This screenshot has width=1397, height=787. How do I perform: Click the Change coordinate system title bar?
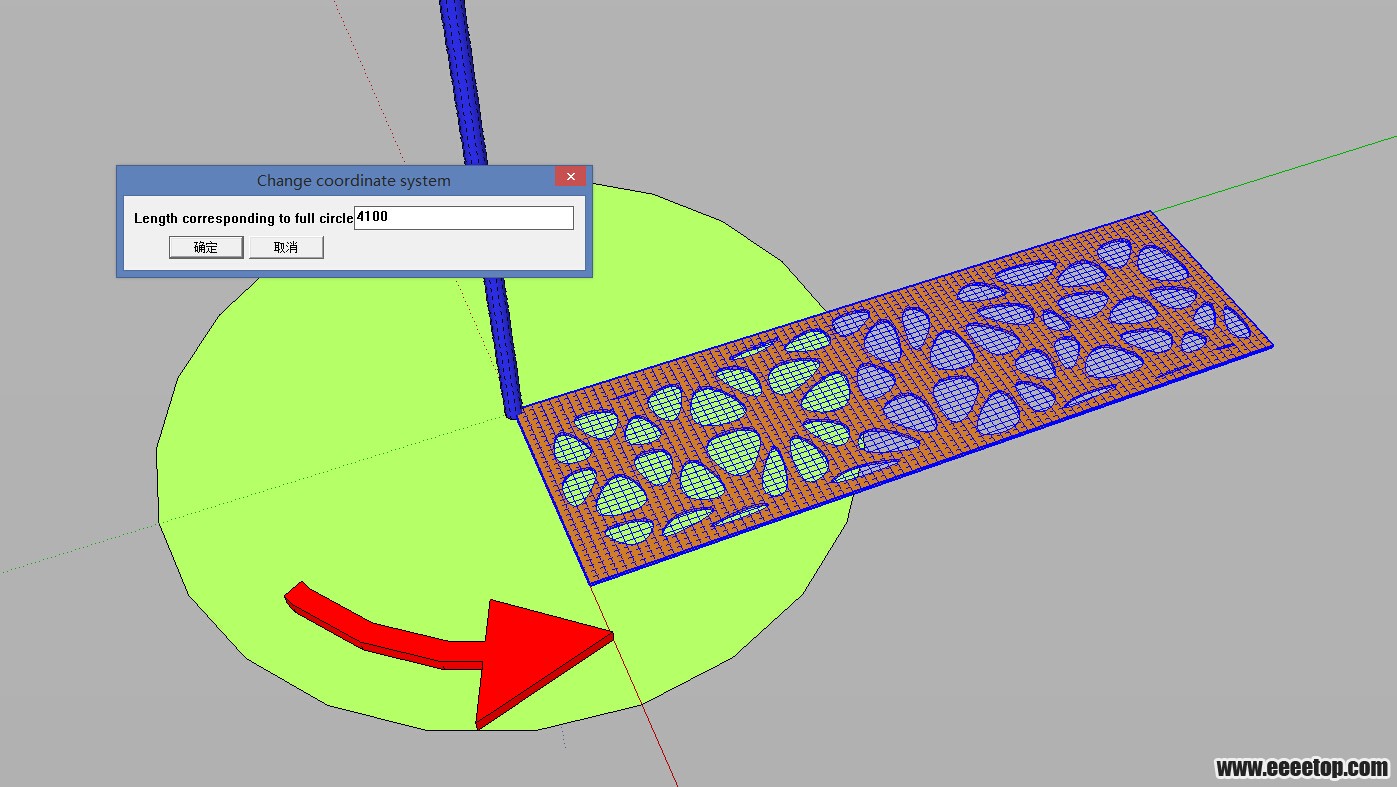tap(353, 180)
